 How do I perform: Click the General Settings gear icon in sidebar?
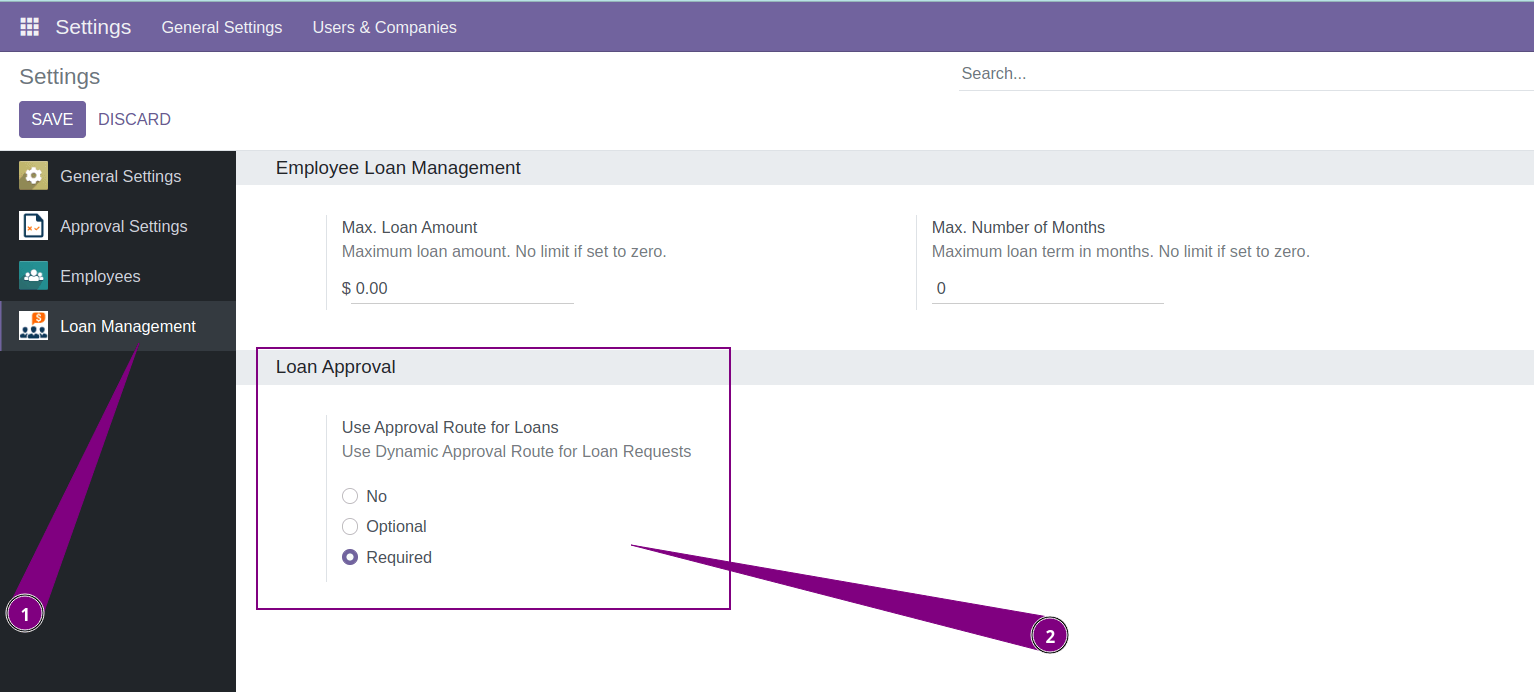click(x=33, y=175)
